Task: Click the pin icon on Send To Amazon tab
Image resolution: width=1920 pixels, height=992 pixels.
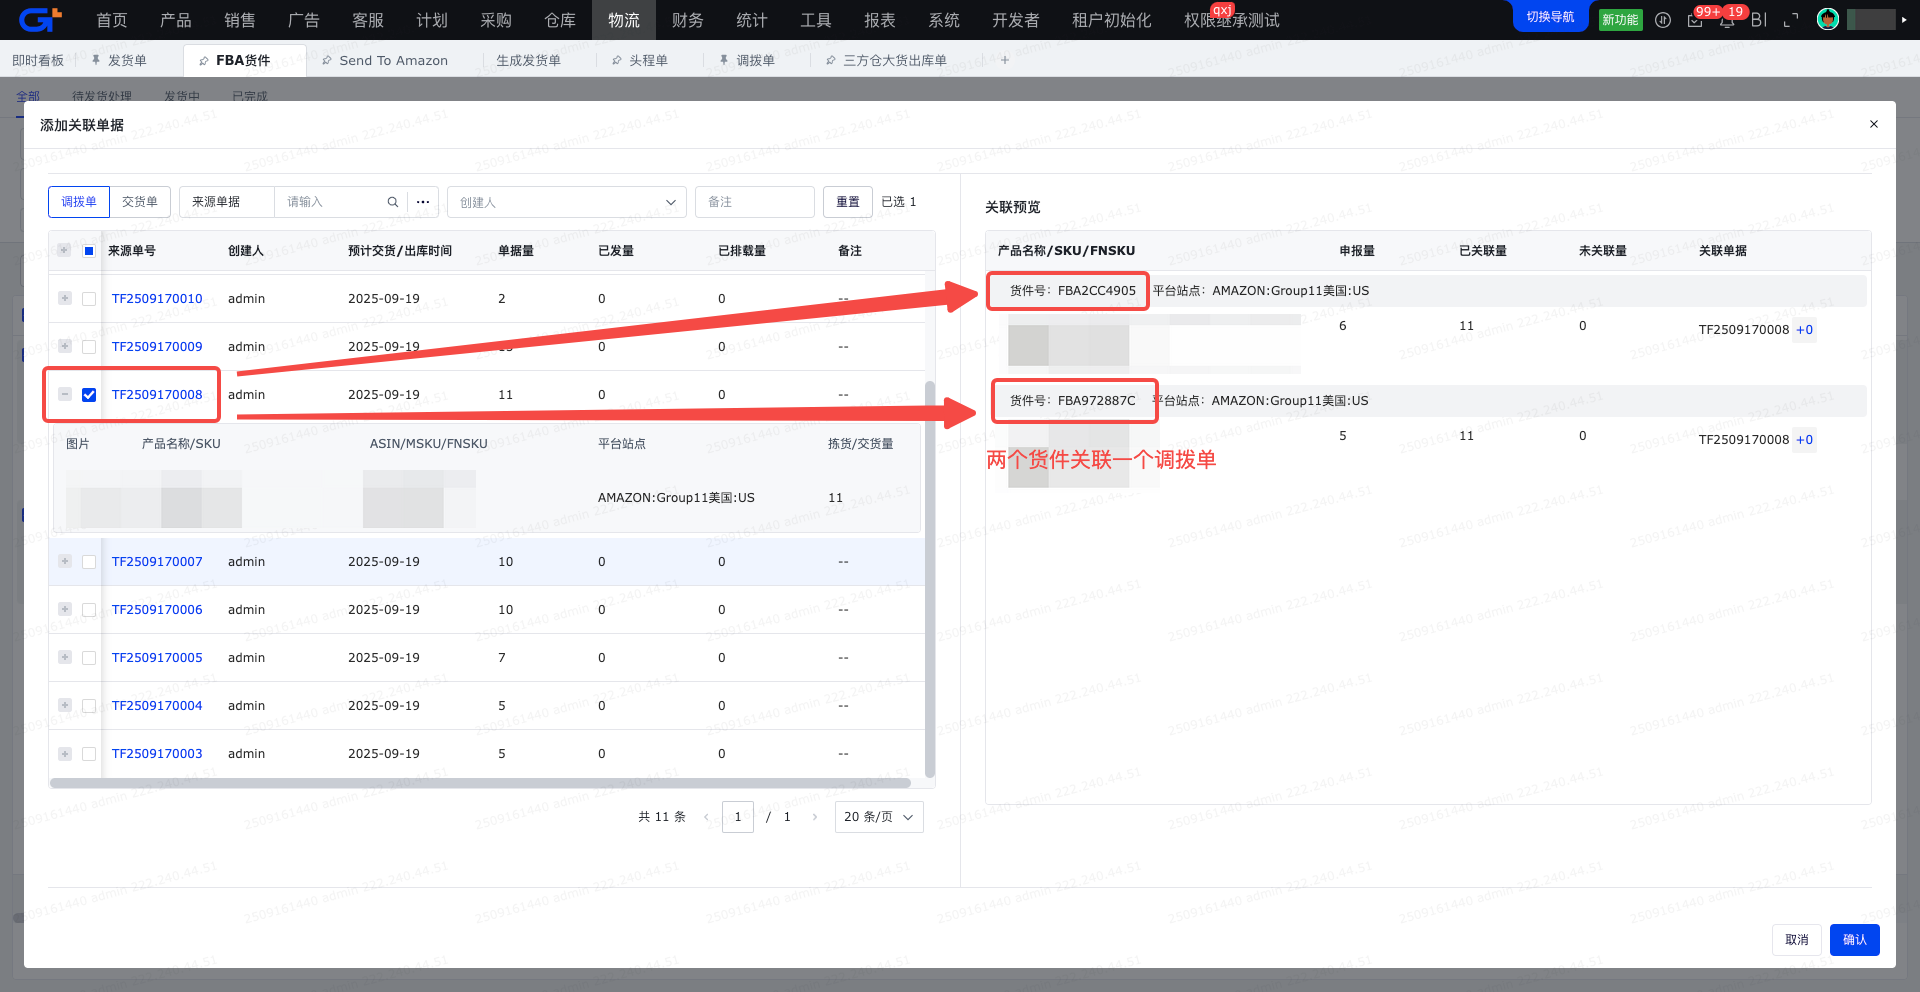Action: pyautogui.click(x=327, y=61)
